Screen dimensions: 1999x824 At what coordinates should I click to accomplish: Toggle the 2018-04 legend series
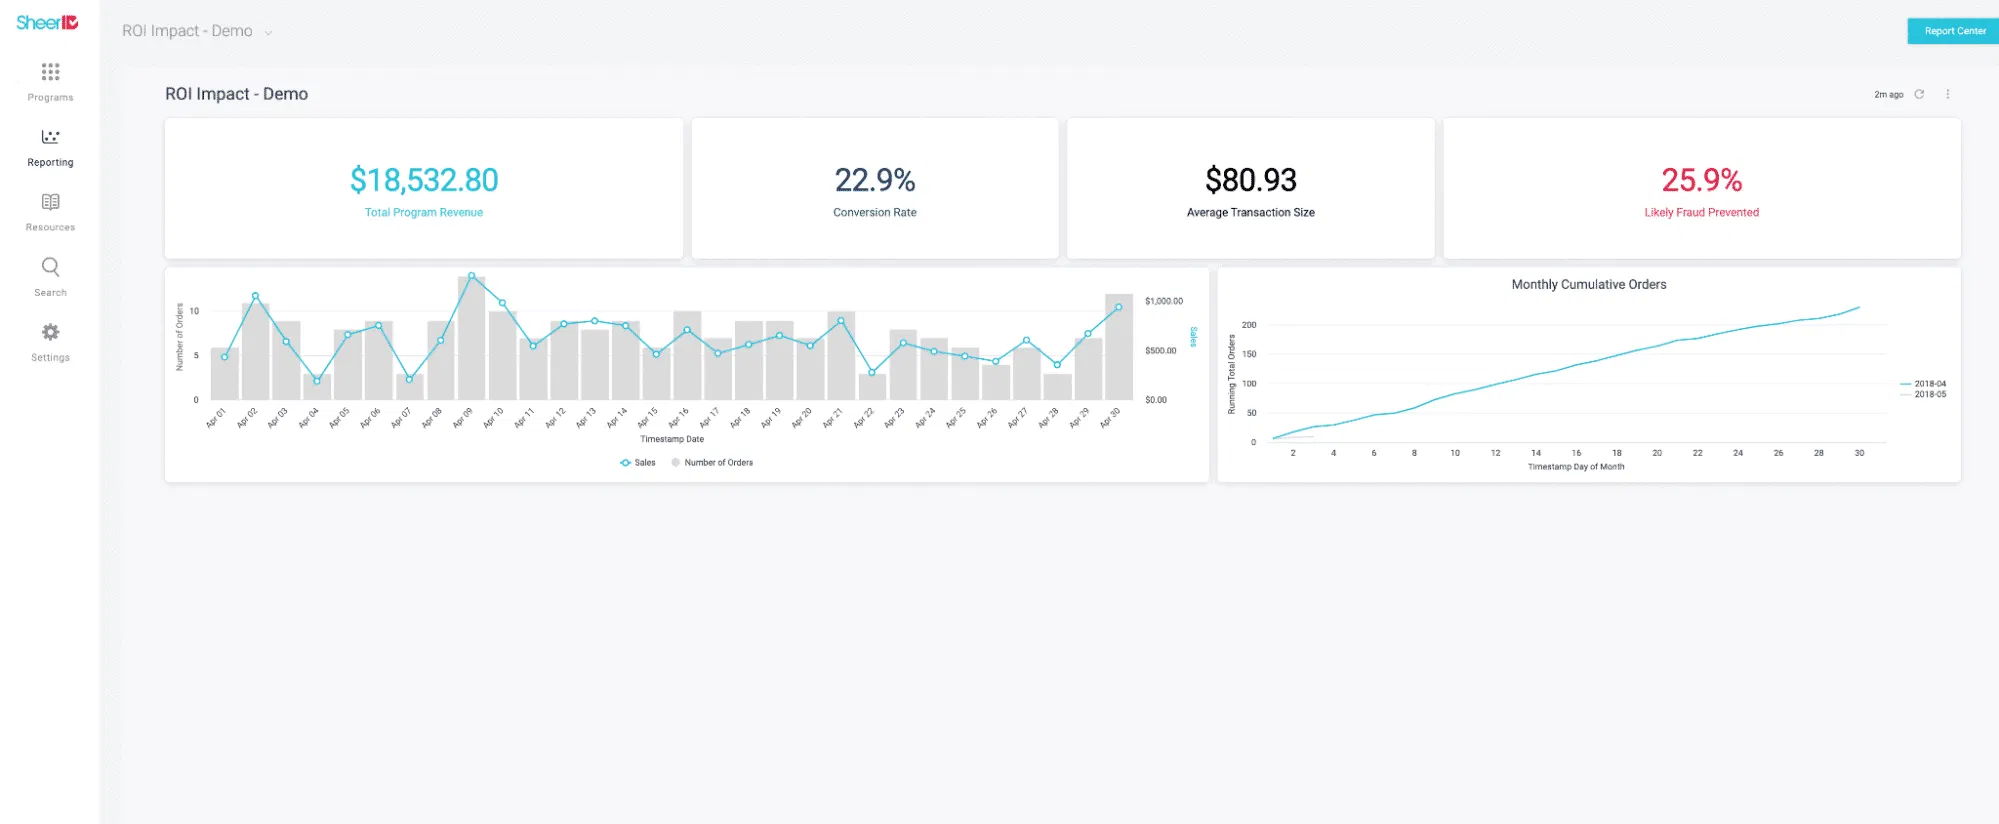tap(1923, 384)
